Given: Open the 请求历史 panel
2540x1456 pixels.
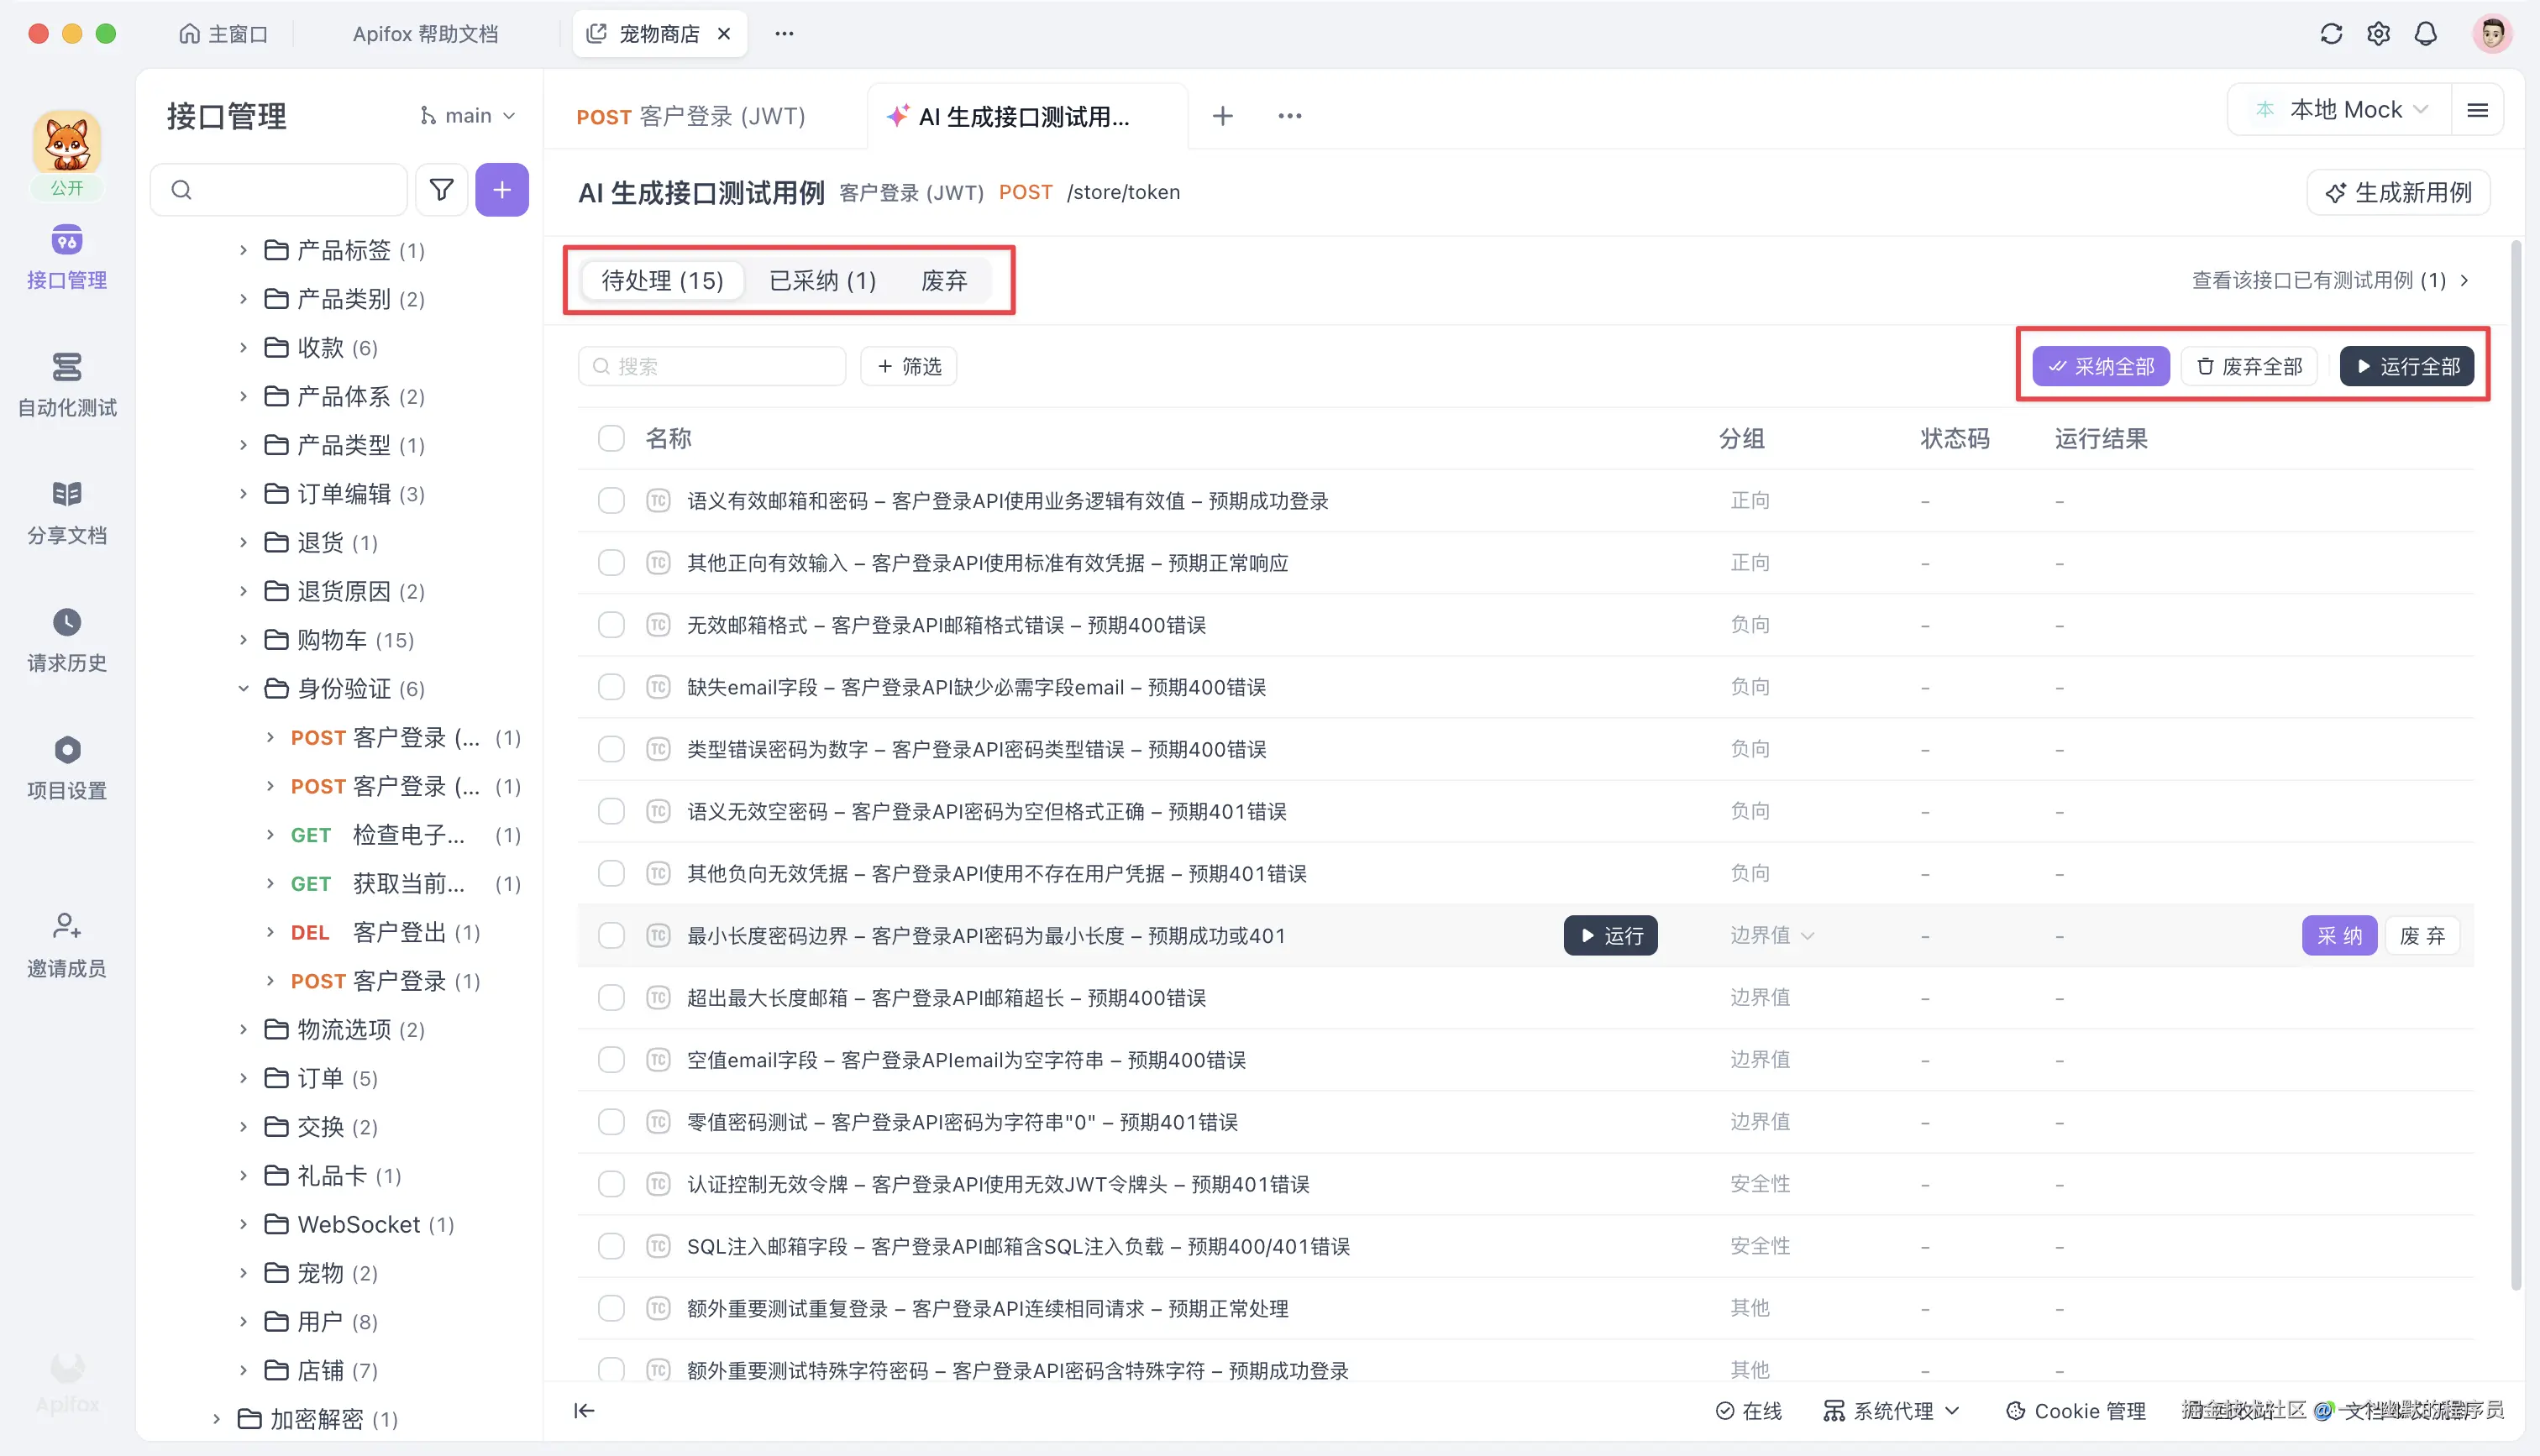Looking at the screenshot, I should pos(66,640).
